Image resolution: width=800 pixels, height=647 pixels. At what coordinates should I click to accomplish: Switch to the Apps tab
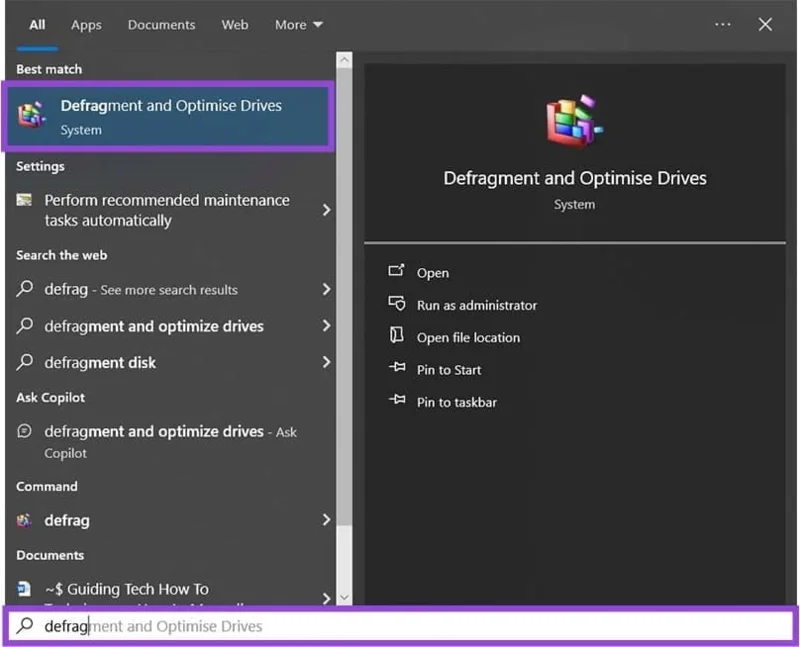86,25
